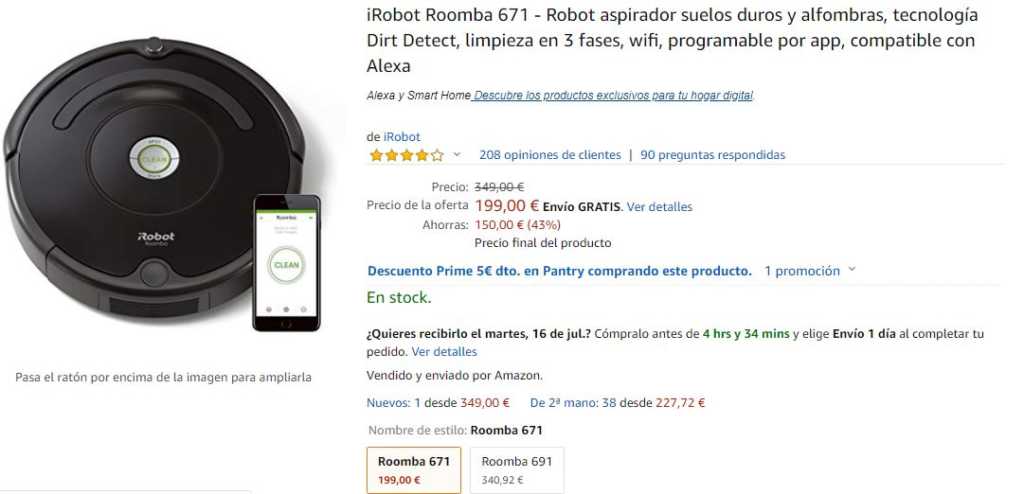Image resolution: width=1024 pixels, height=494 pixels.
Task: Open Nuevos: 1 desde 349,00 € offers
Action: point(438,403)
